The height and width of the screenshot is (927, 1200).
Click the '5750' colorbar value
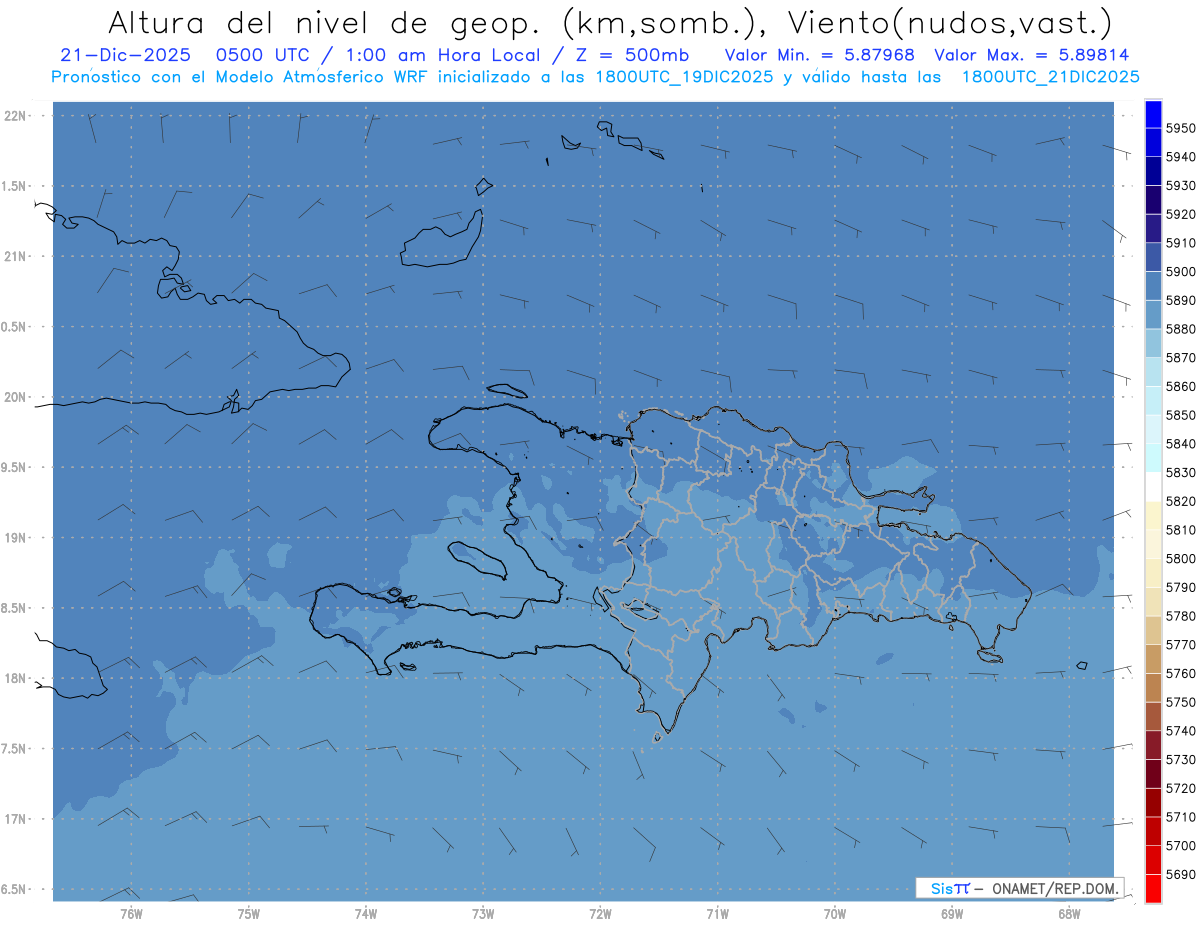pyautogui.click(x=1181, y=702)
